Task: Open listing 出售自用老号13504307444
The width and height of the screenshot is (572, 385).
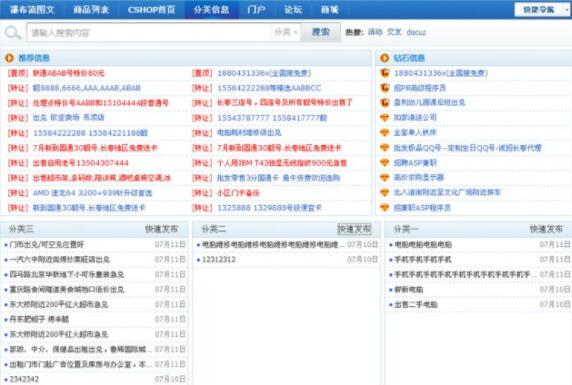Action: click(81, 163)
